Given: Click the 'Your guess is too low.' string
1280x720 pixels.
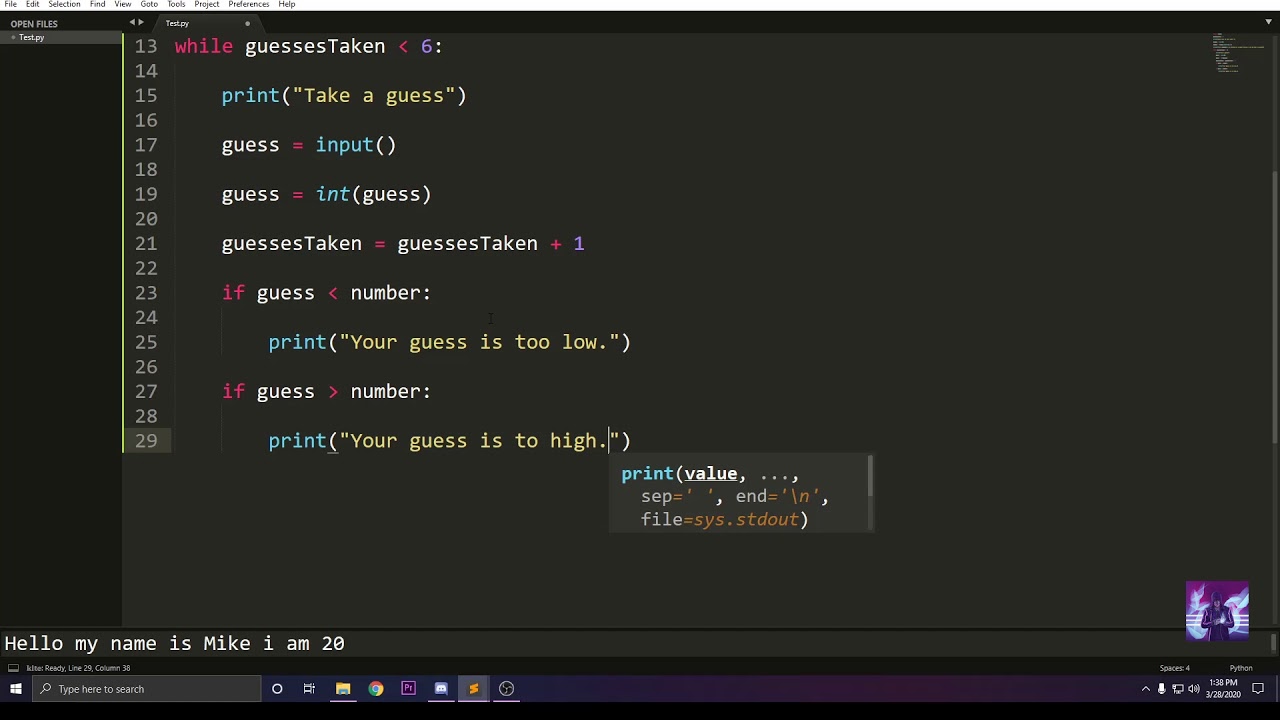Looking at the screenshot, I should tap(479, 342).
